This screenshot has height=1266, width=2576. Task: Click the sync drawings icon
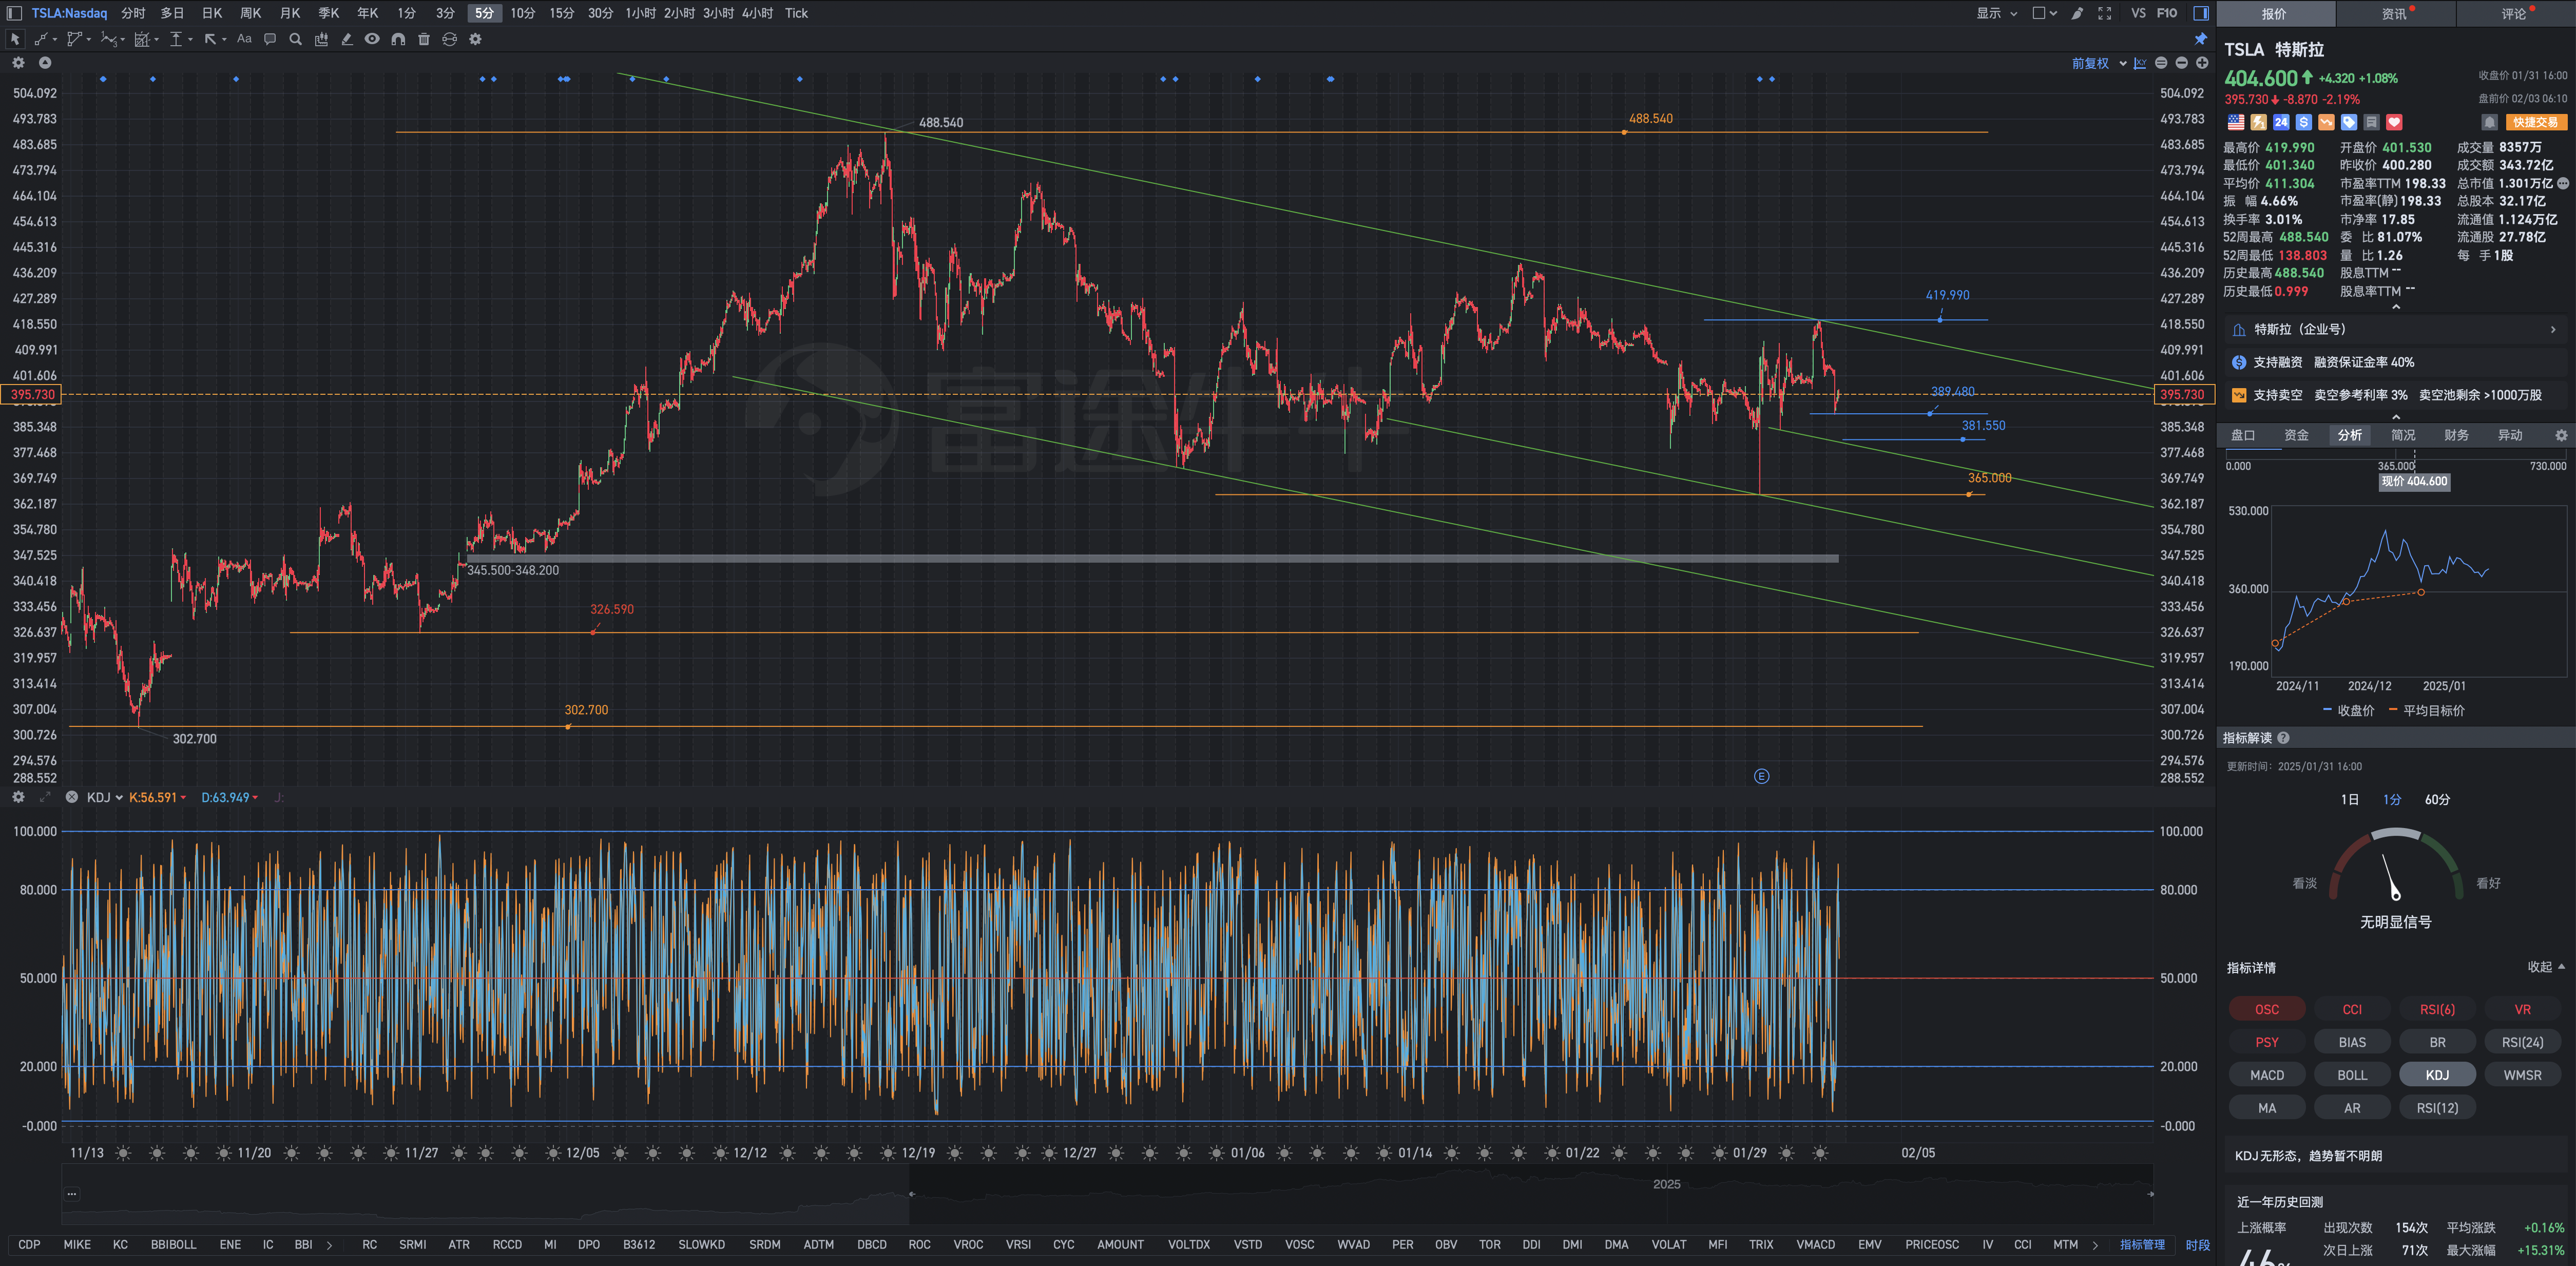[449, 39]
